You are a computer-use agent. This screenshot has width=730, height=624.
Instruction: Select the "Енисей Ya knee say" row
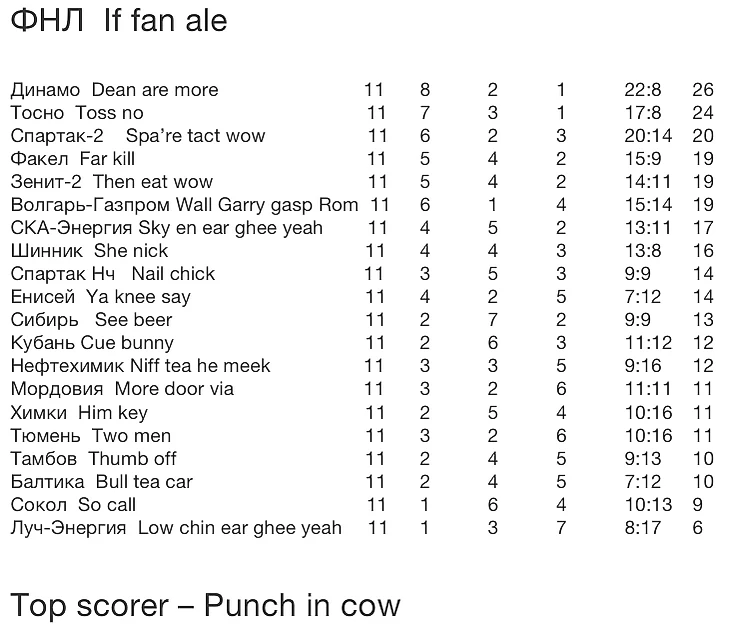pos(100,297)
